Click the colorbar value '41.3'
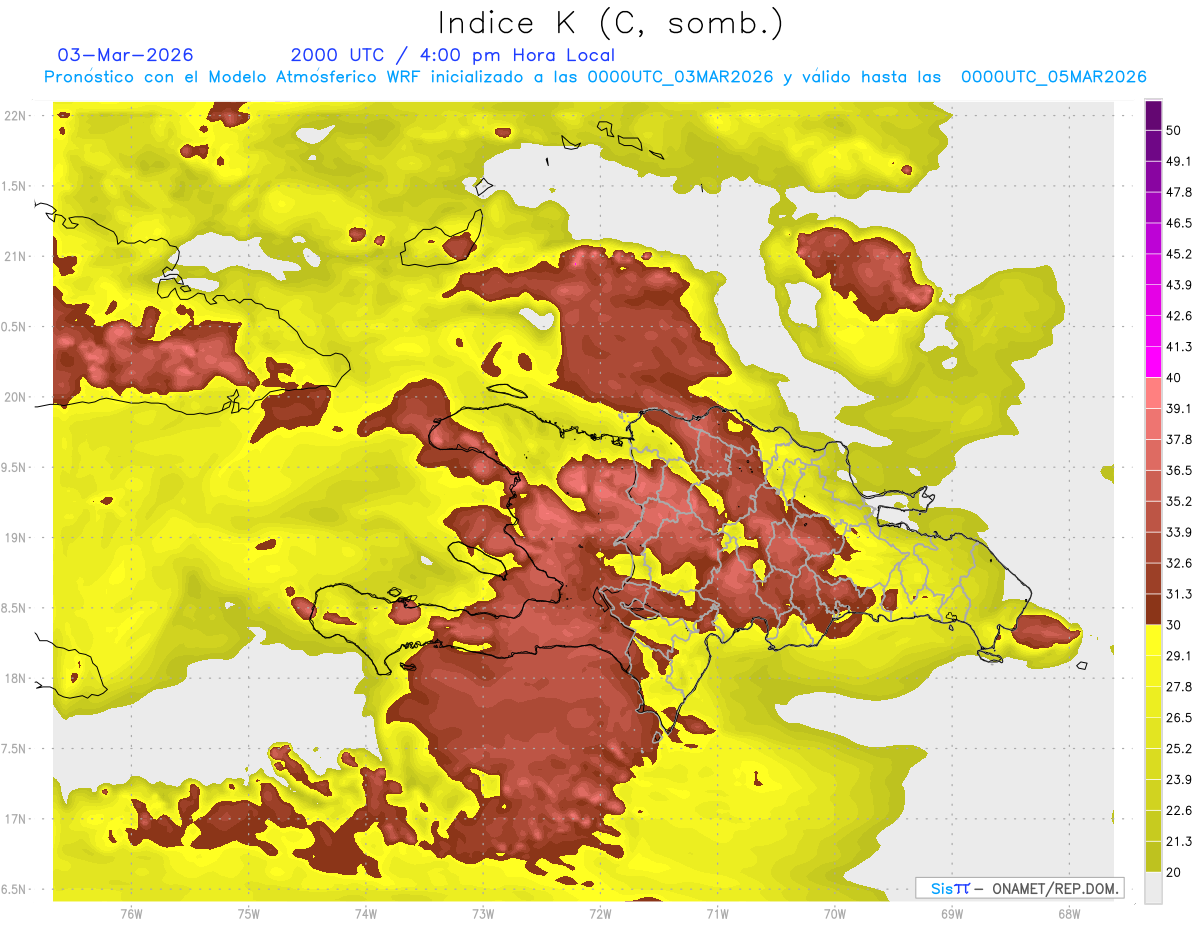 tap(1179, 348)
